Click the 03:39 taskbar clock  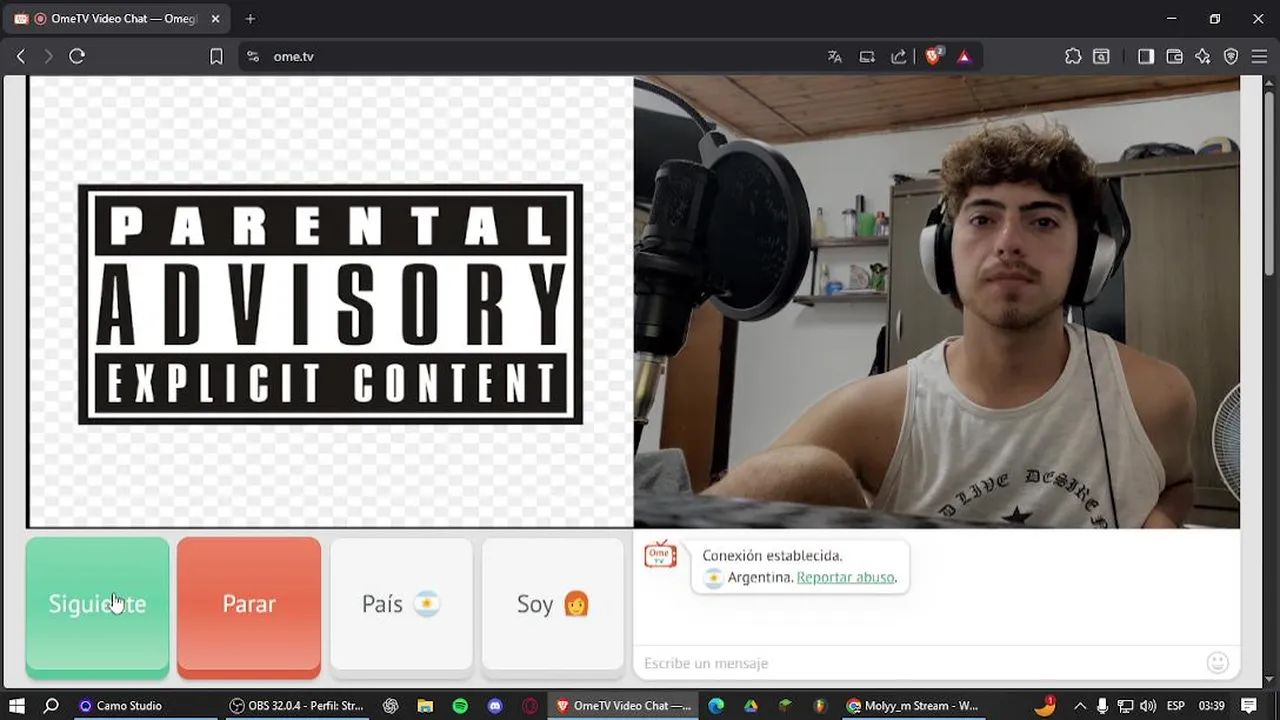pyautogui.click(x=1211, y=706)
